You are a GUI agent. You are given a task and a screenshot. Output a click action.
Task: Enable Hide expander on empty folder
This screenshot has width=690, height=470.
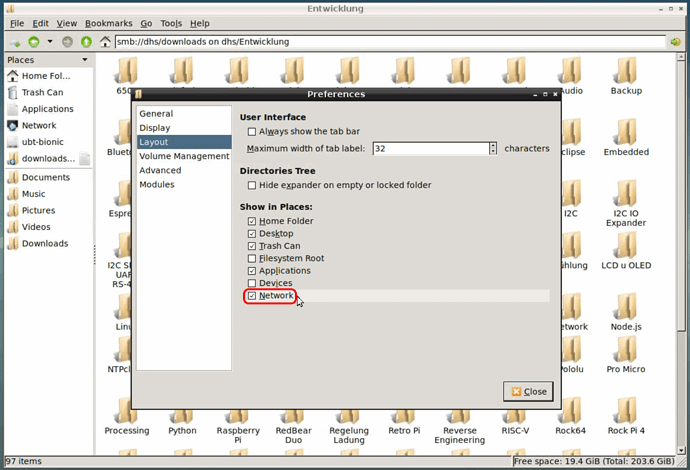pyautogui.click(x=252, y=185)
